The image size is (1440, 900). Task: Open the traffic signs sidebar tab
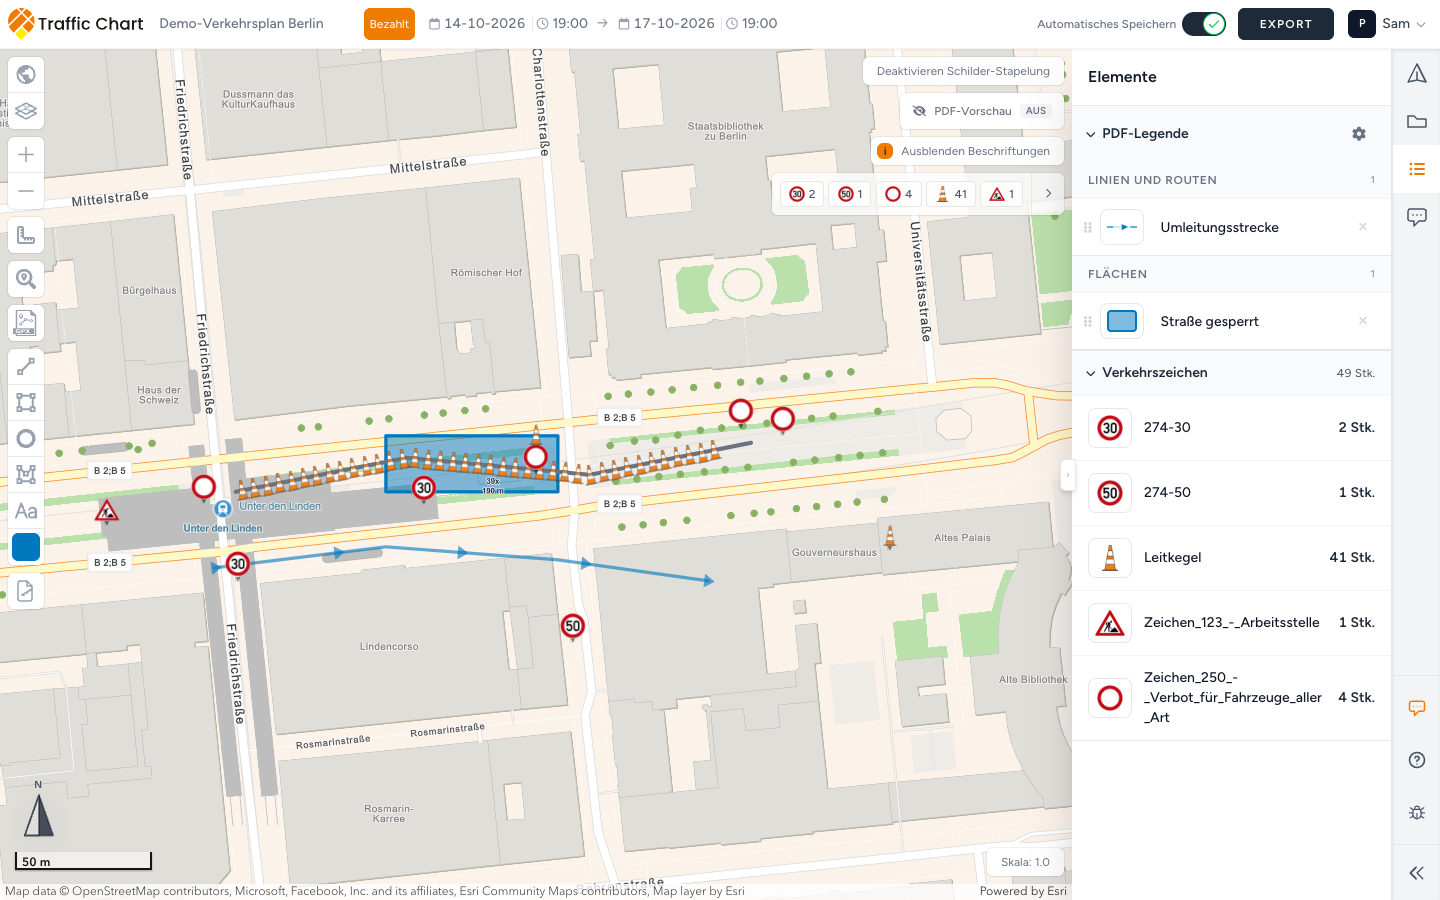coord(1417,73)
